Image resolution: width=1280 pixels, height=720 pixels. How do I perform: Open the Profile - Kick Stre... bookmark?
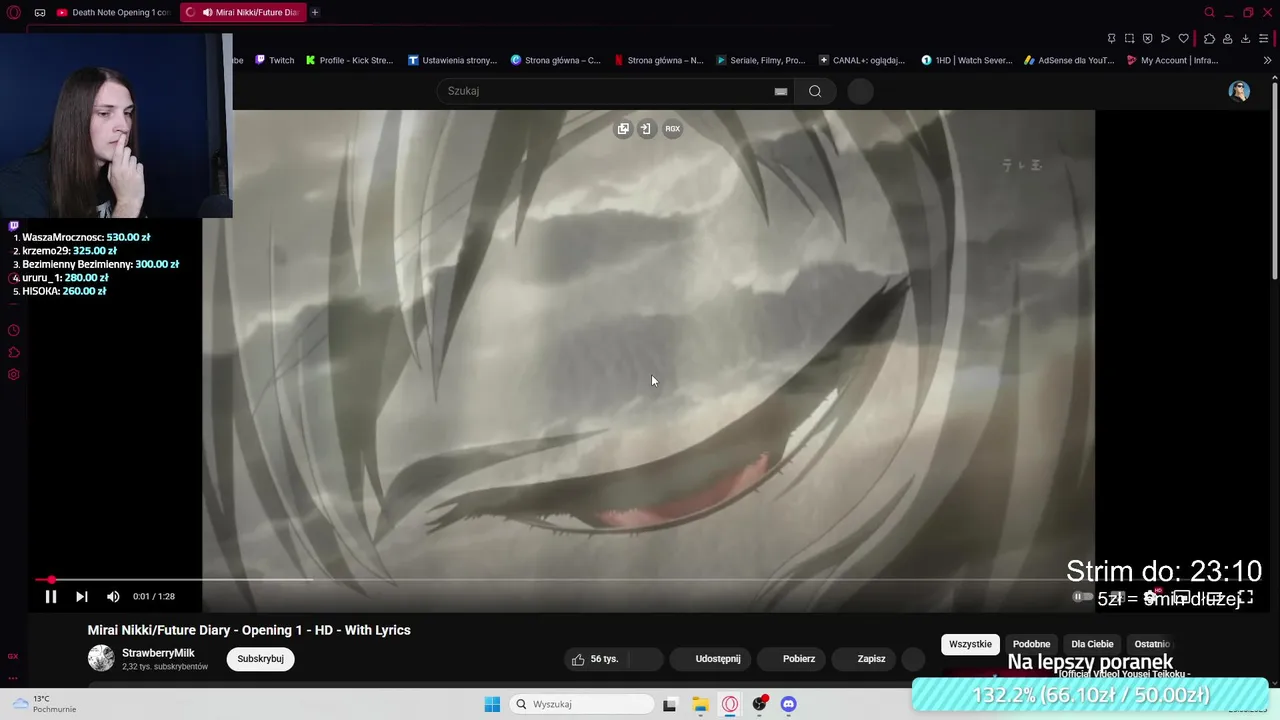point(349,60)
